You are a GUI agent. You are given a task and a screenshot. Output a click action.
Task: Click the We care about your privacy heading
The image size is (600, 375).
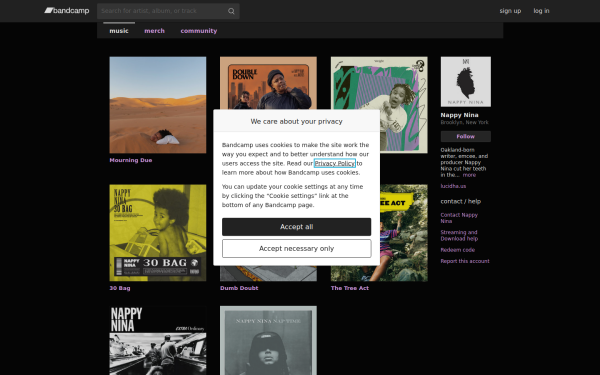coord(297,121)
